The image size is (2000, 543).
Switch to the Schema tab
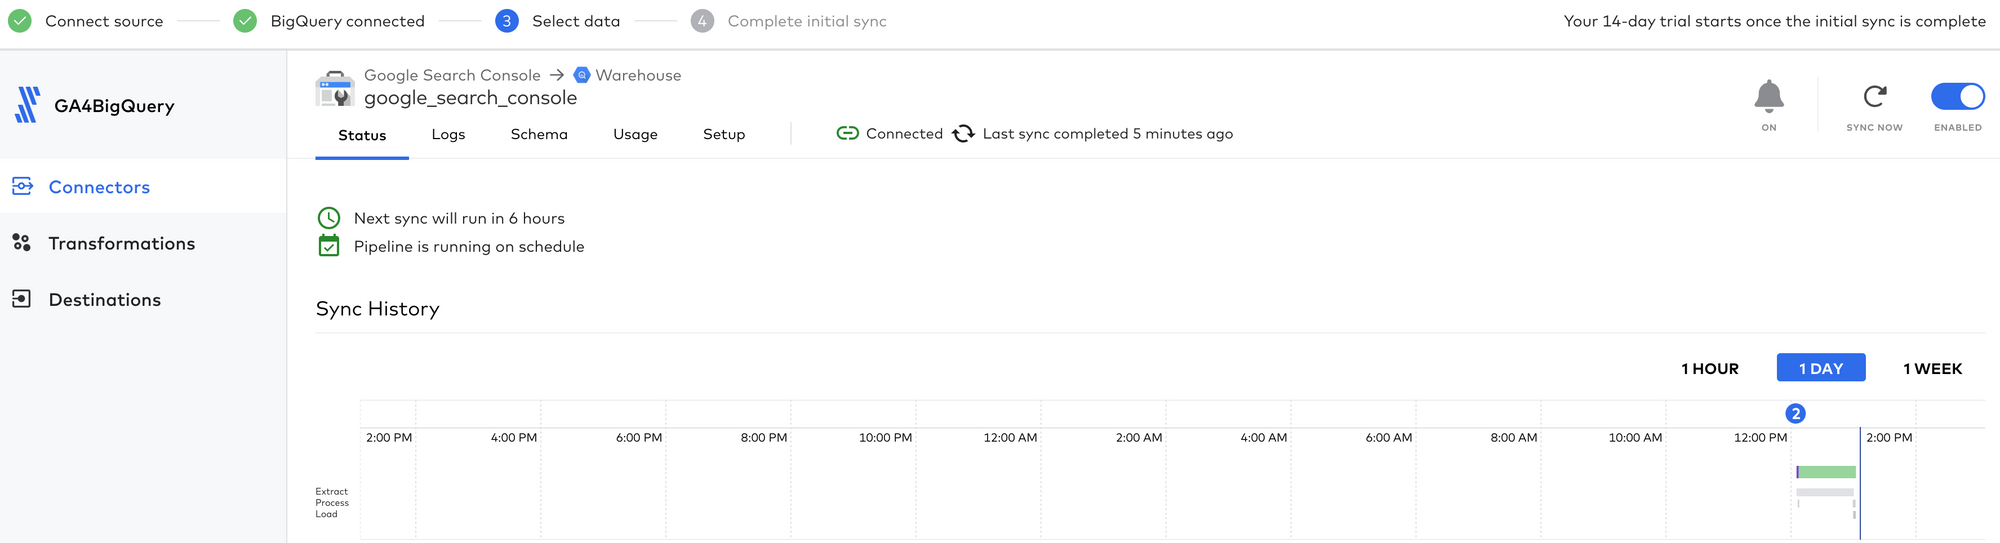click(x=539, y=134)
